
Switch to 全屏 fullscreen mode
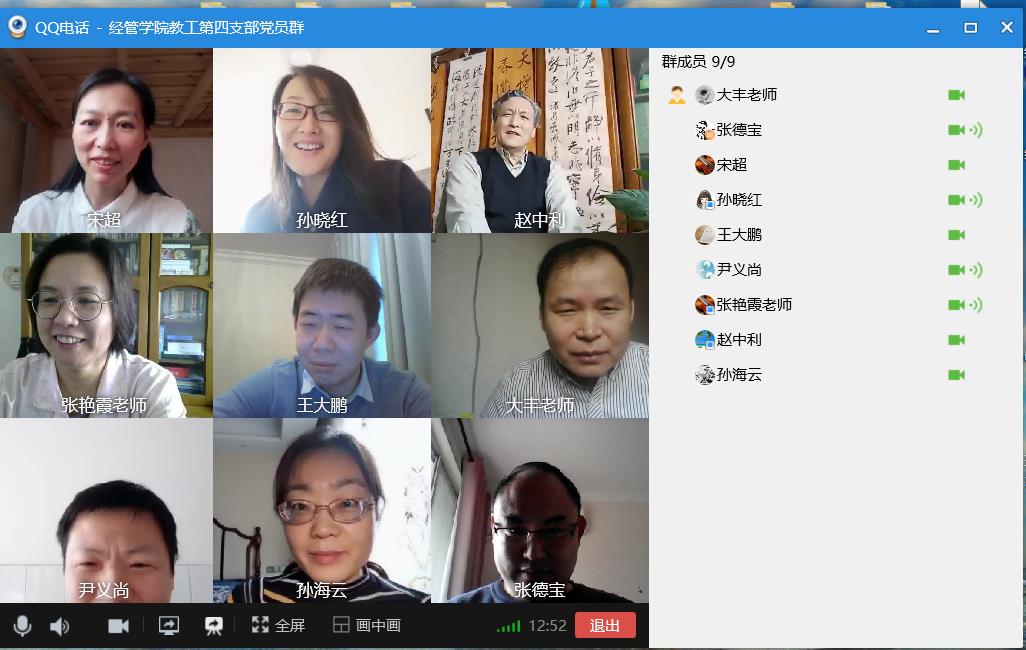pos(278,625)
